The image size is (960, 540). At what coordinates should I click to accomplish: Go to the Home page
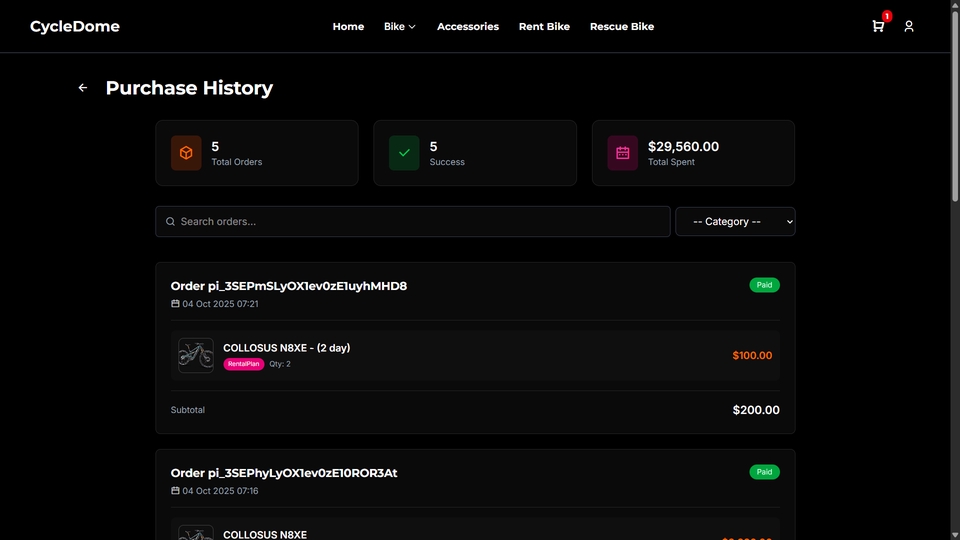coord(348,27)
